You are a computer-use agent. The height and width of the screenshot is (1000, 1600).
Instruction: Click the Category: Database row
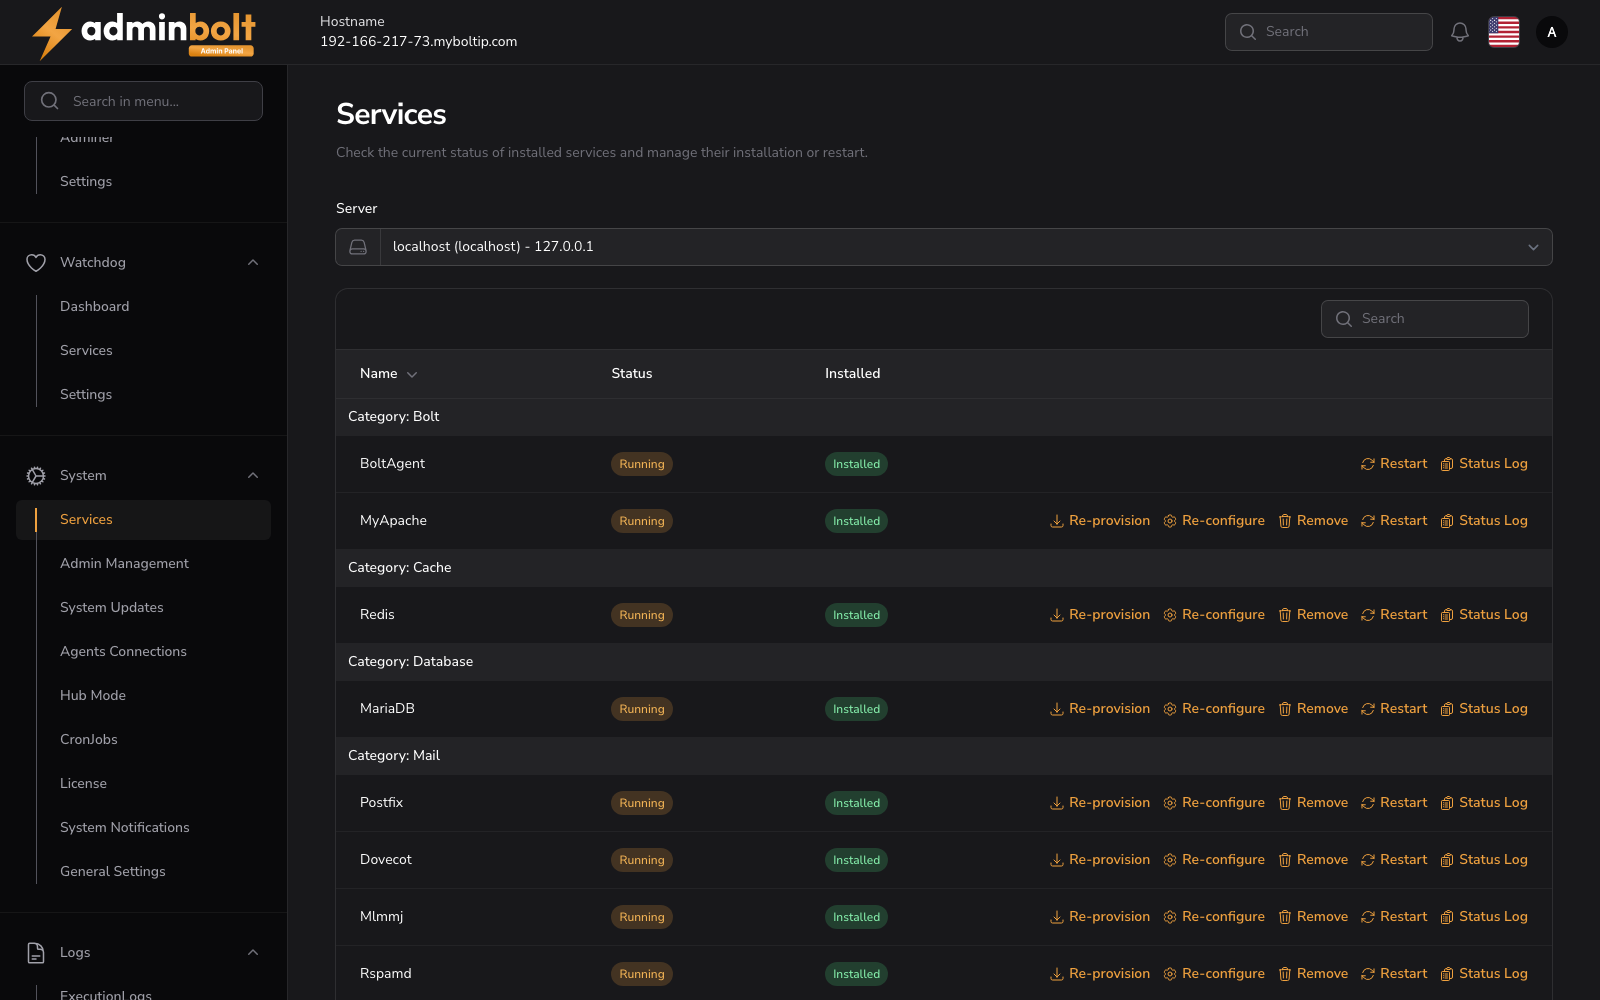click(x=944, y=662)
